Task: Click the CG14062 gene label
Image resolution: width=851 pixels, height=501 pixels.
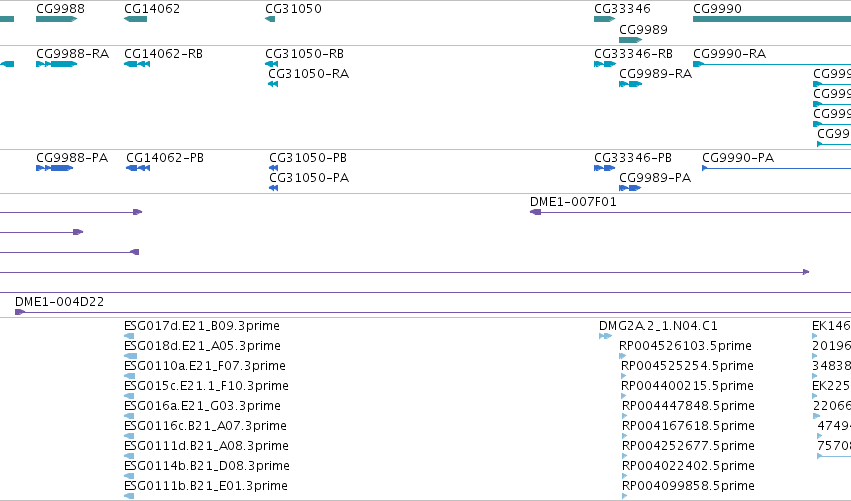Action: 152,9
